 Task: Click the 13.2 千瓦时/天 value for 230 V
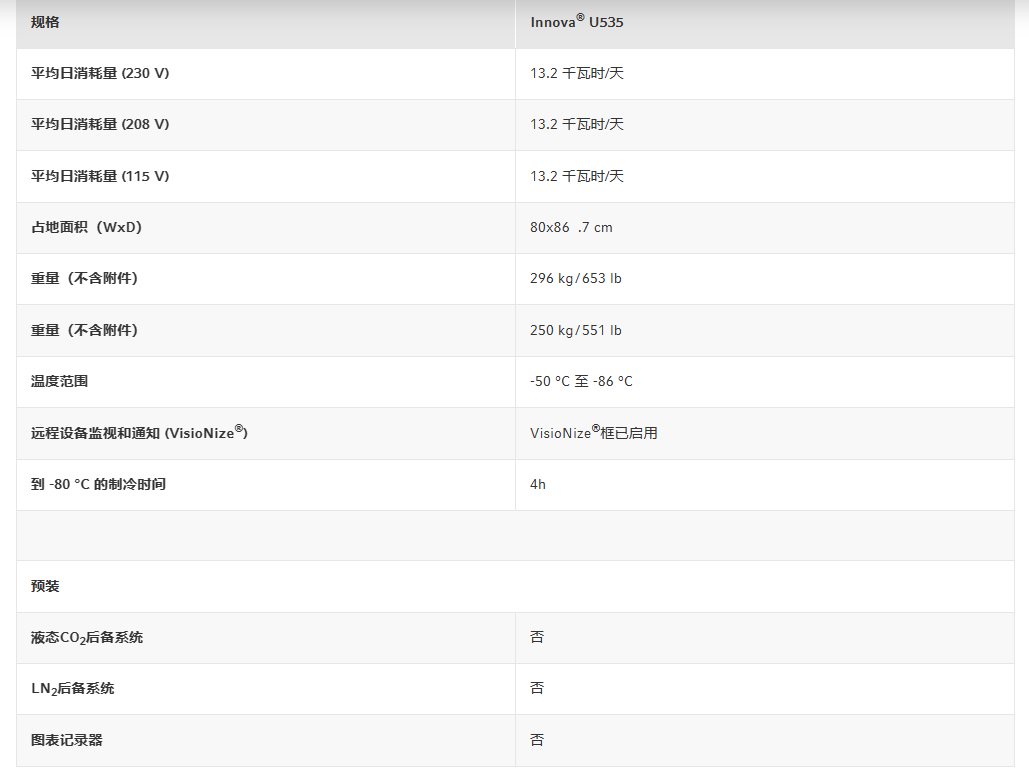coord(577,74)
